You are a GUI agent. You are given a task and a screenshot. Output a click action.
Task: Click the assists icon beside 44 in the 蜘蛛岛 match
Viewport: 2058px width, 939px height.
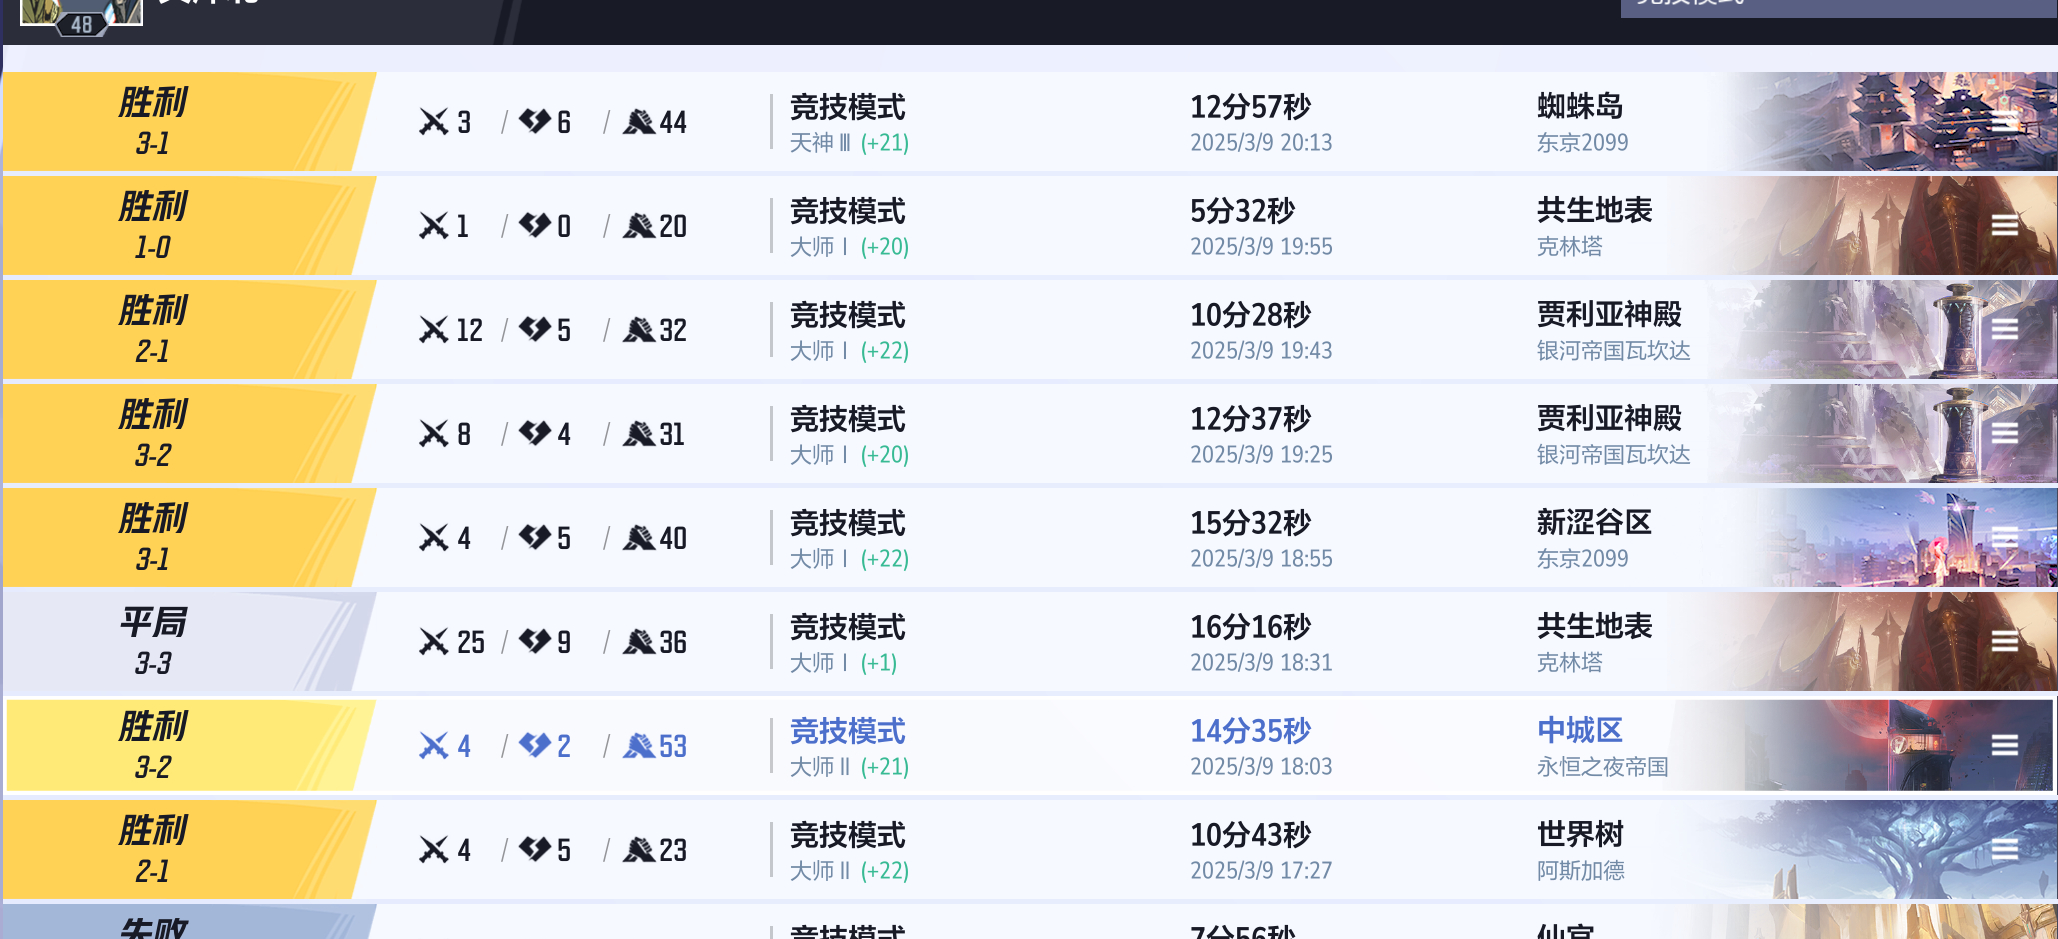639,122
